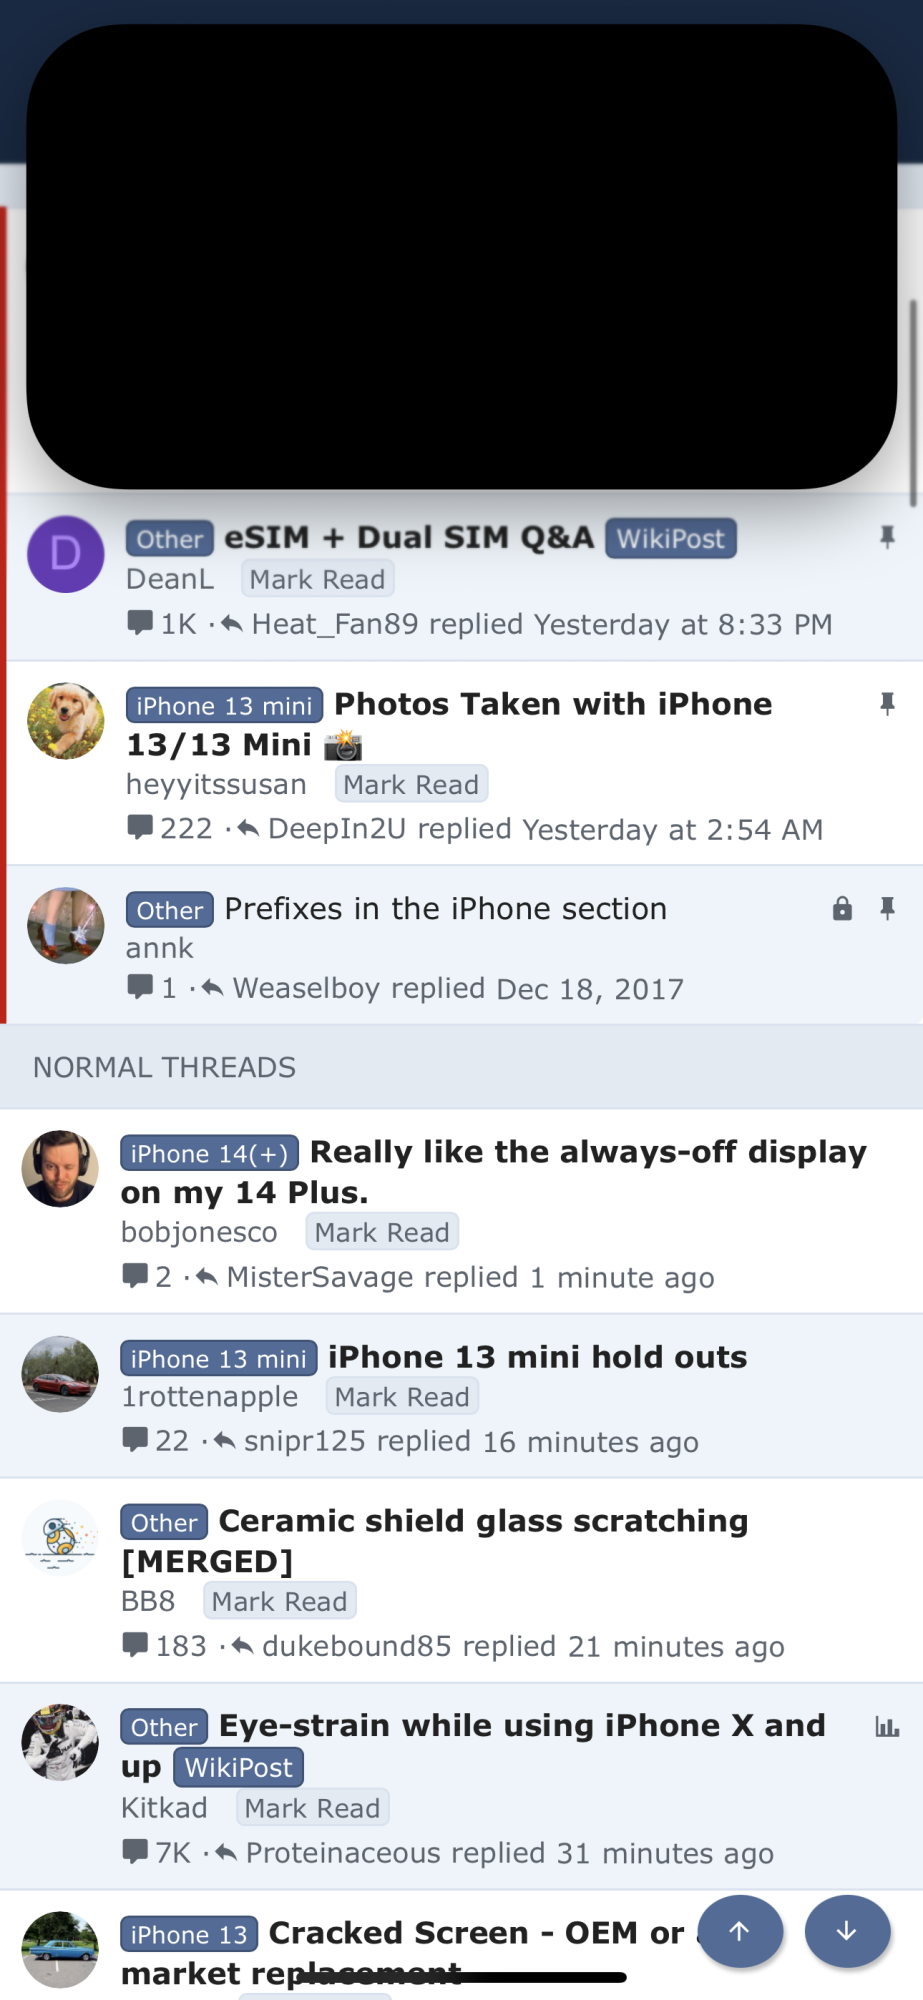
Task: Click poll chart icon on Eye-strain thread
Action: 887,1727
